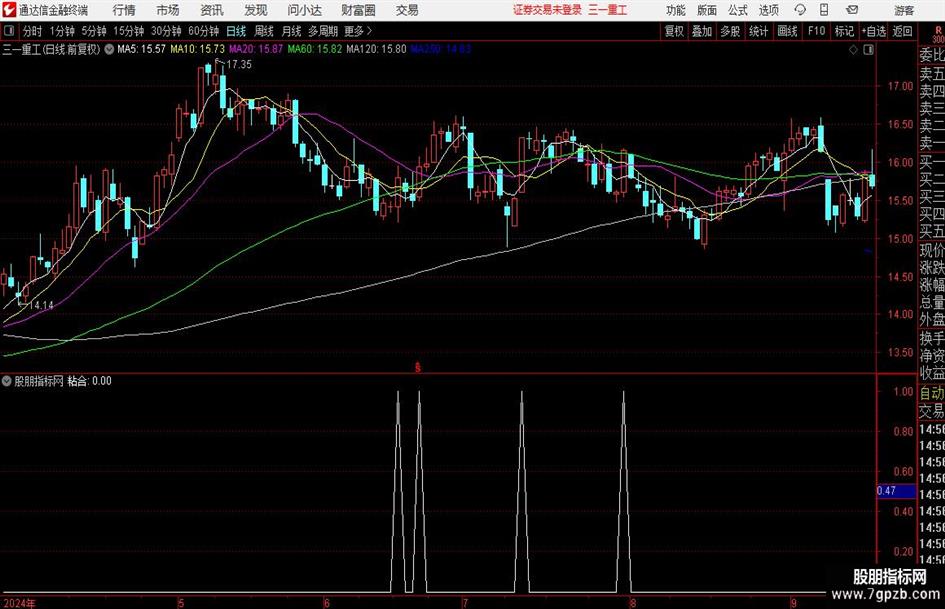Click the mobile phone icon
Viewport: 945px width, 609px height.
click(824, 10)
